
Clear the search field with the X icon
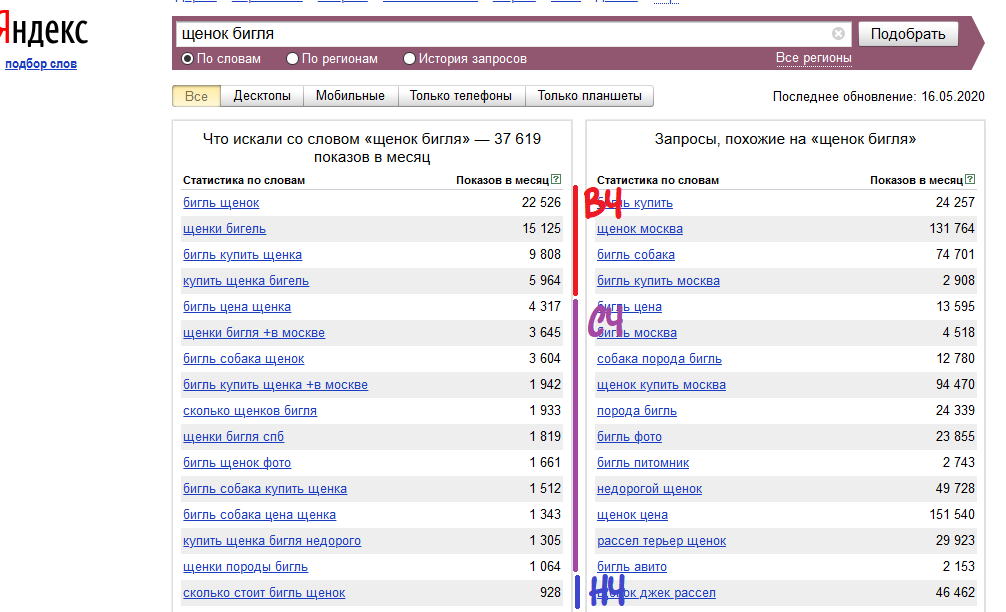point(838,34)
